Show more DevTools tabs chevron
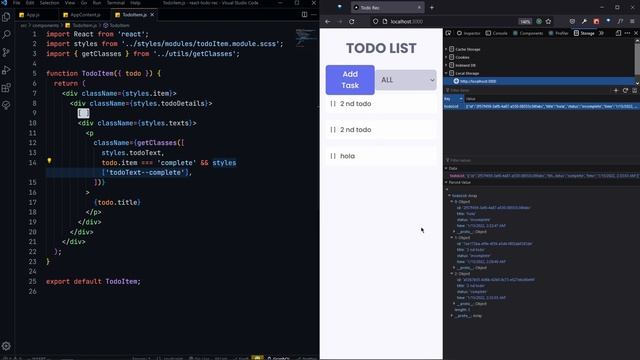The height and width of the screenshot is (360, 640). 601,33
